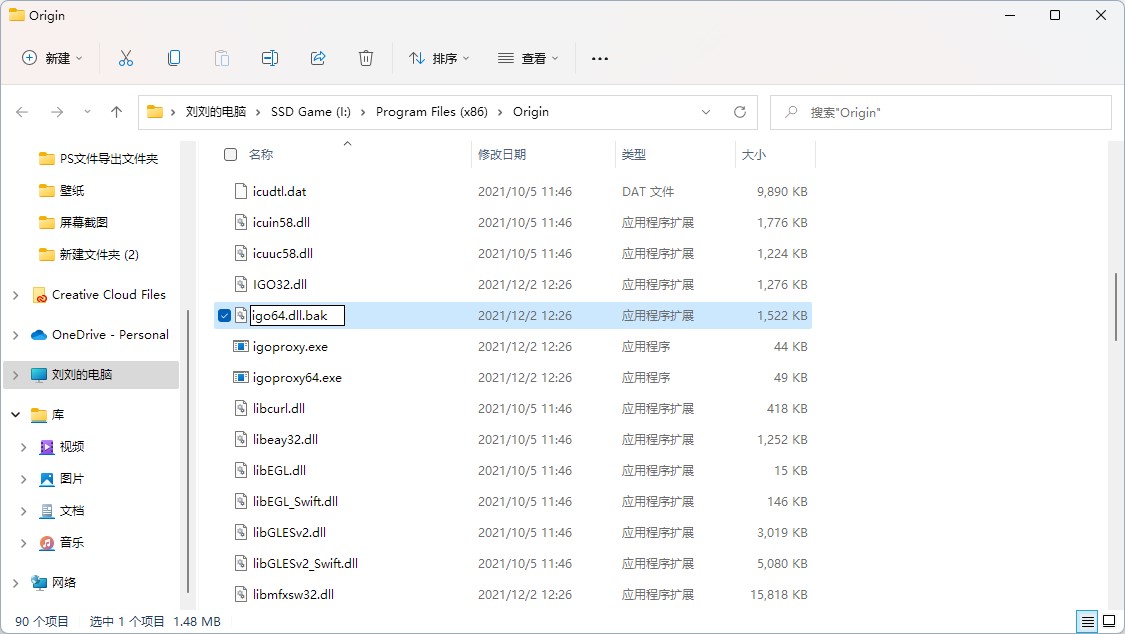Click the Paste clipboard icon

(222, 58)
